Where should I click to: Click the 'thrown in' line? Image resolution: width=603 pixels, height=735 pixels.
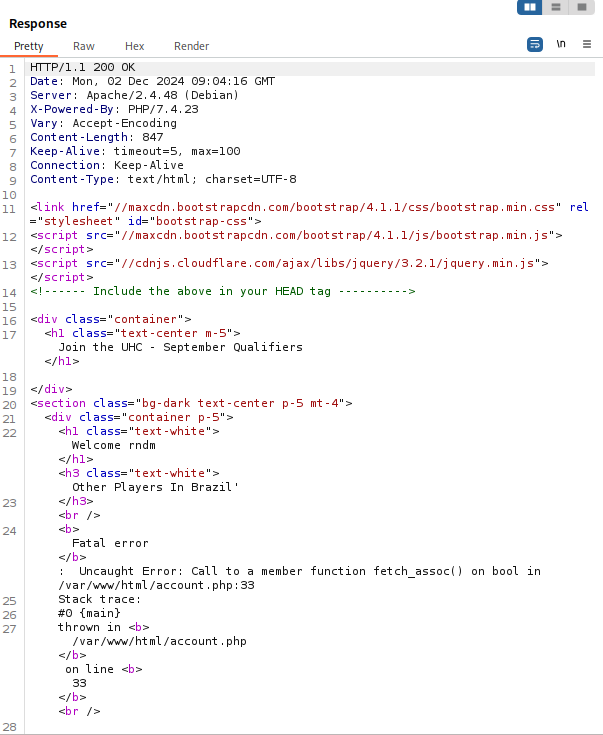[104, 627]
